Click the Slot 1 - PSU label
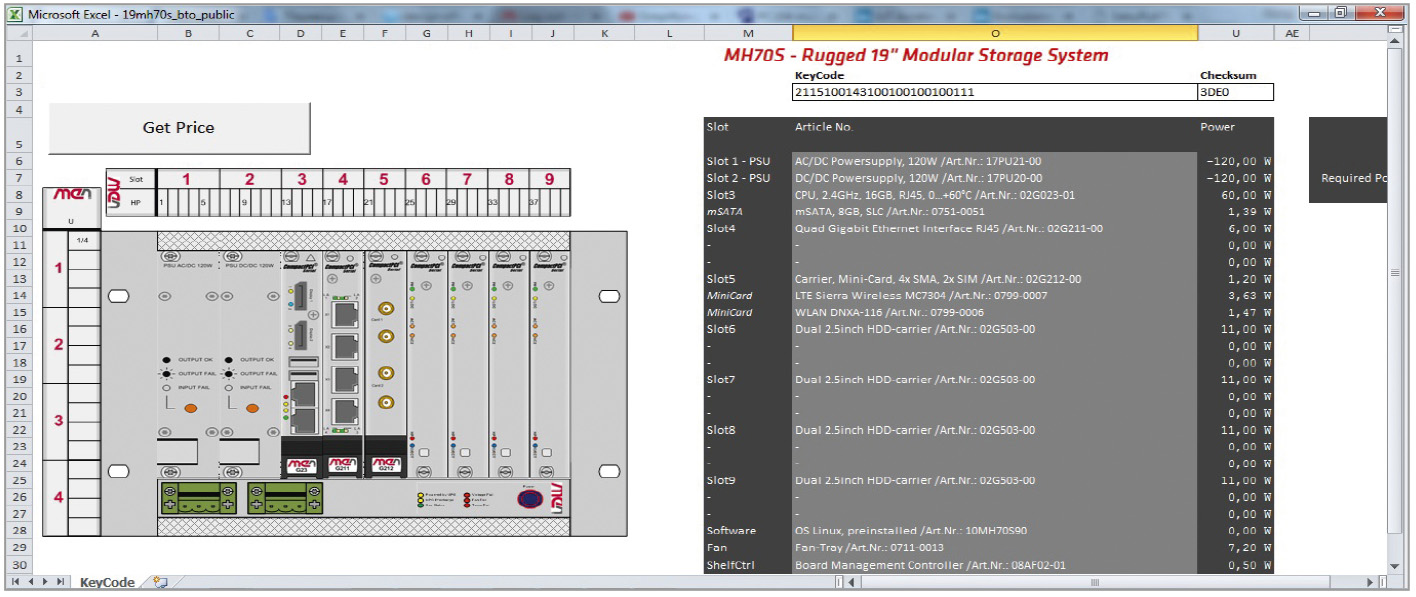Viewport: 1416px width, 597px height. click(738, 161)
